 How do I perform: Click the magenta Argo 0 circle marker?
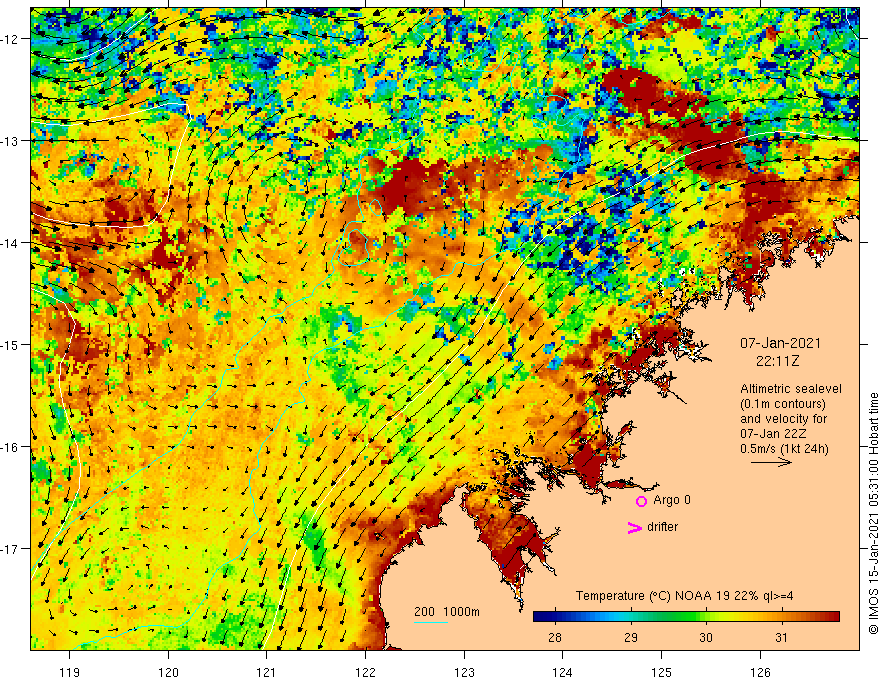coord(641,501)
